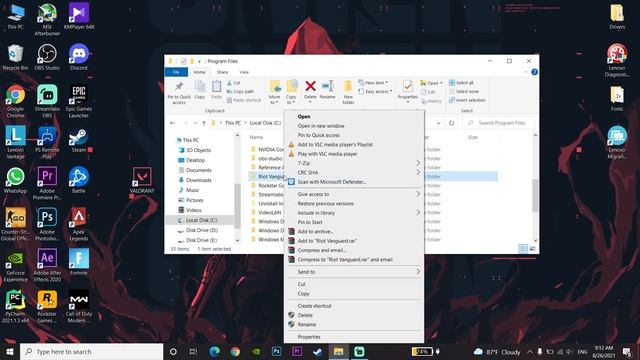Viewport: 640px width, 360px height.
Task: Open the Drivers folder on desktop
Action: [617, 16]
